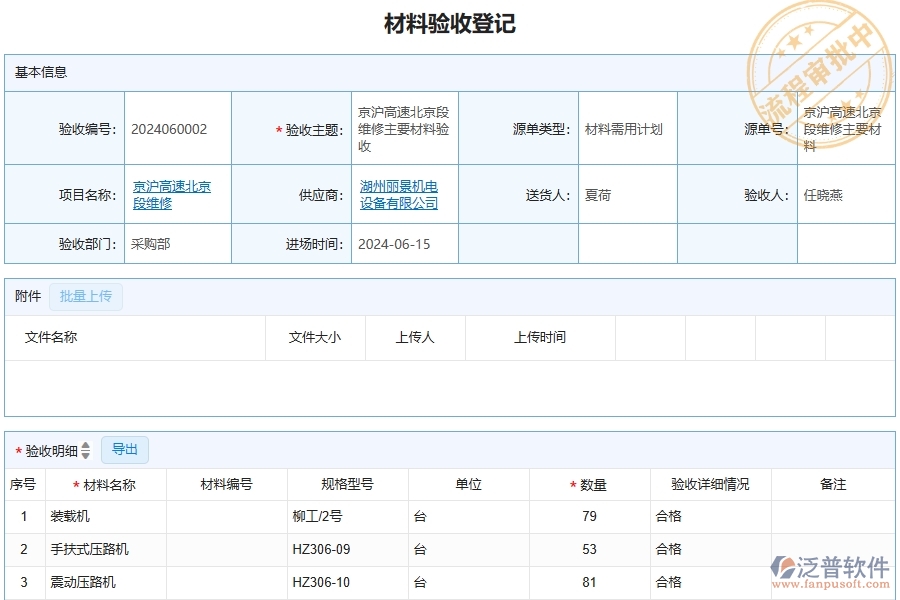This screenshot has width=900, height=600.
Task: Click the red asterisk beside 验收主题
Action: (278, 128)
